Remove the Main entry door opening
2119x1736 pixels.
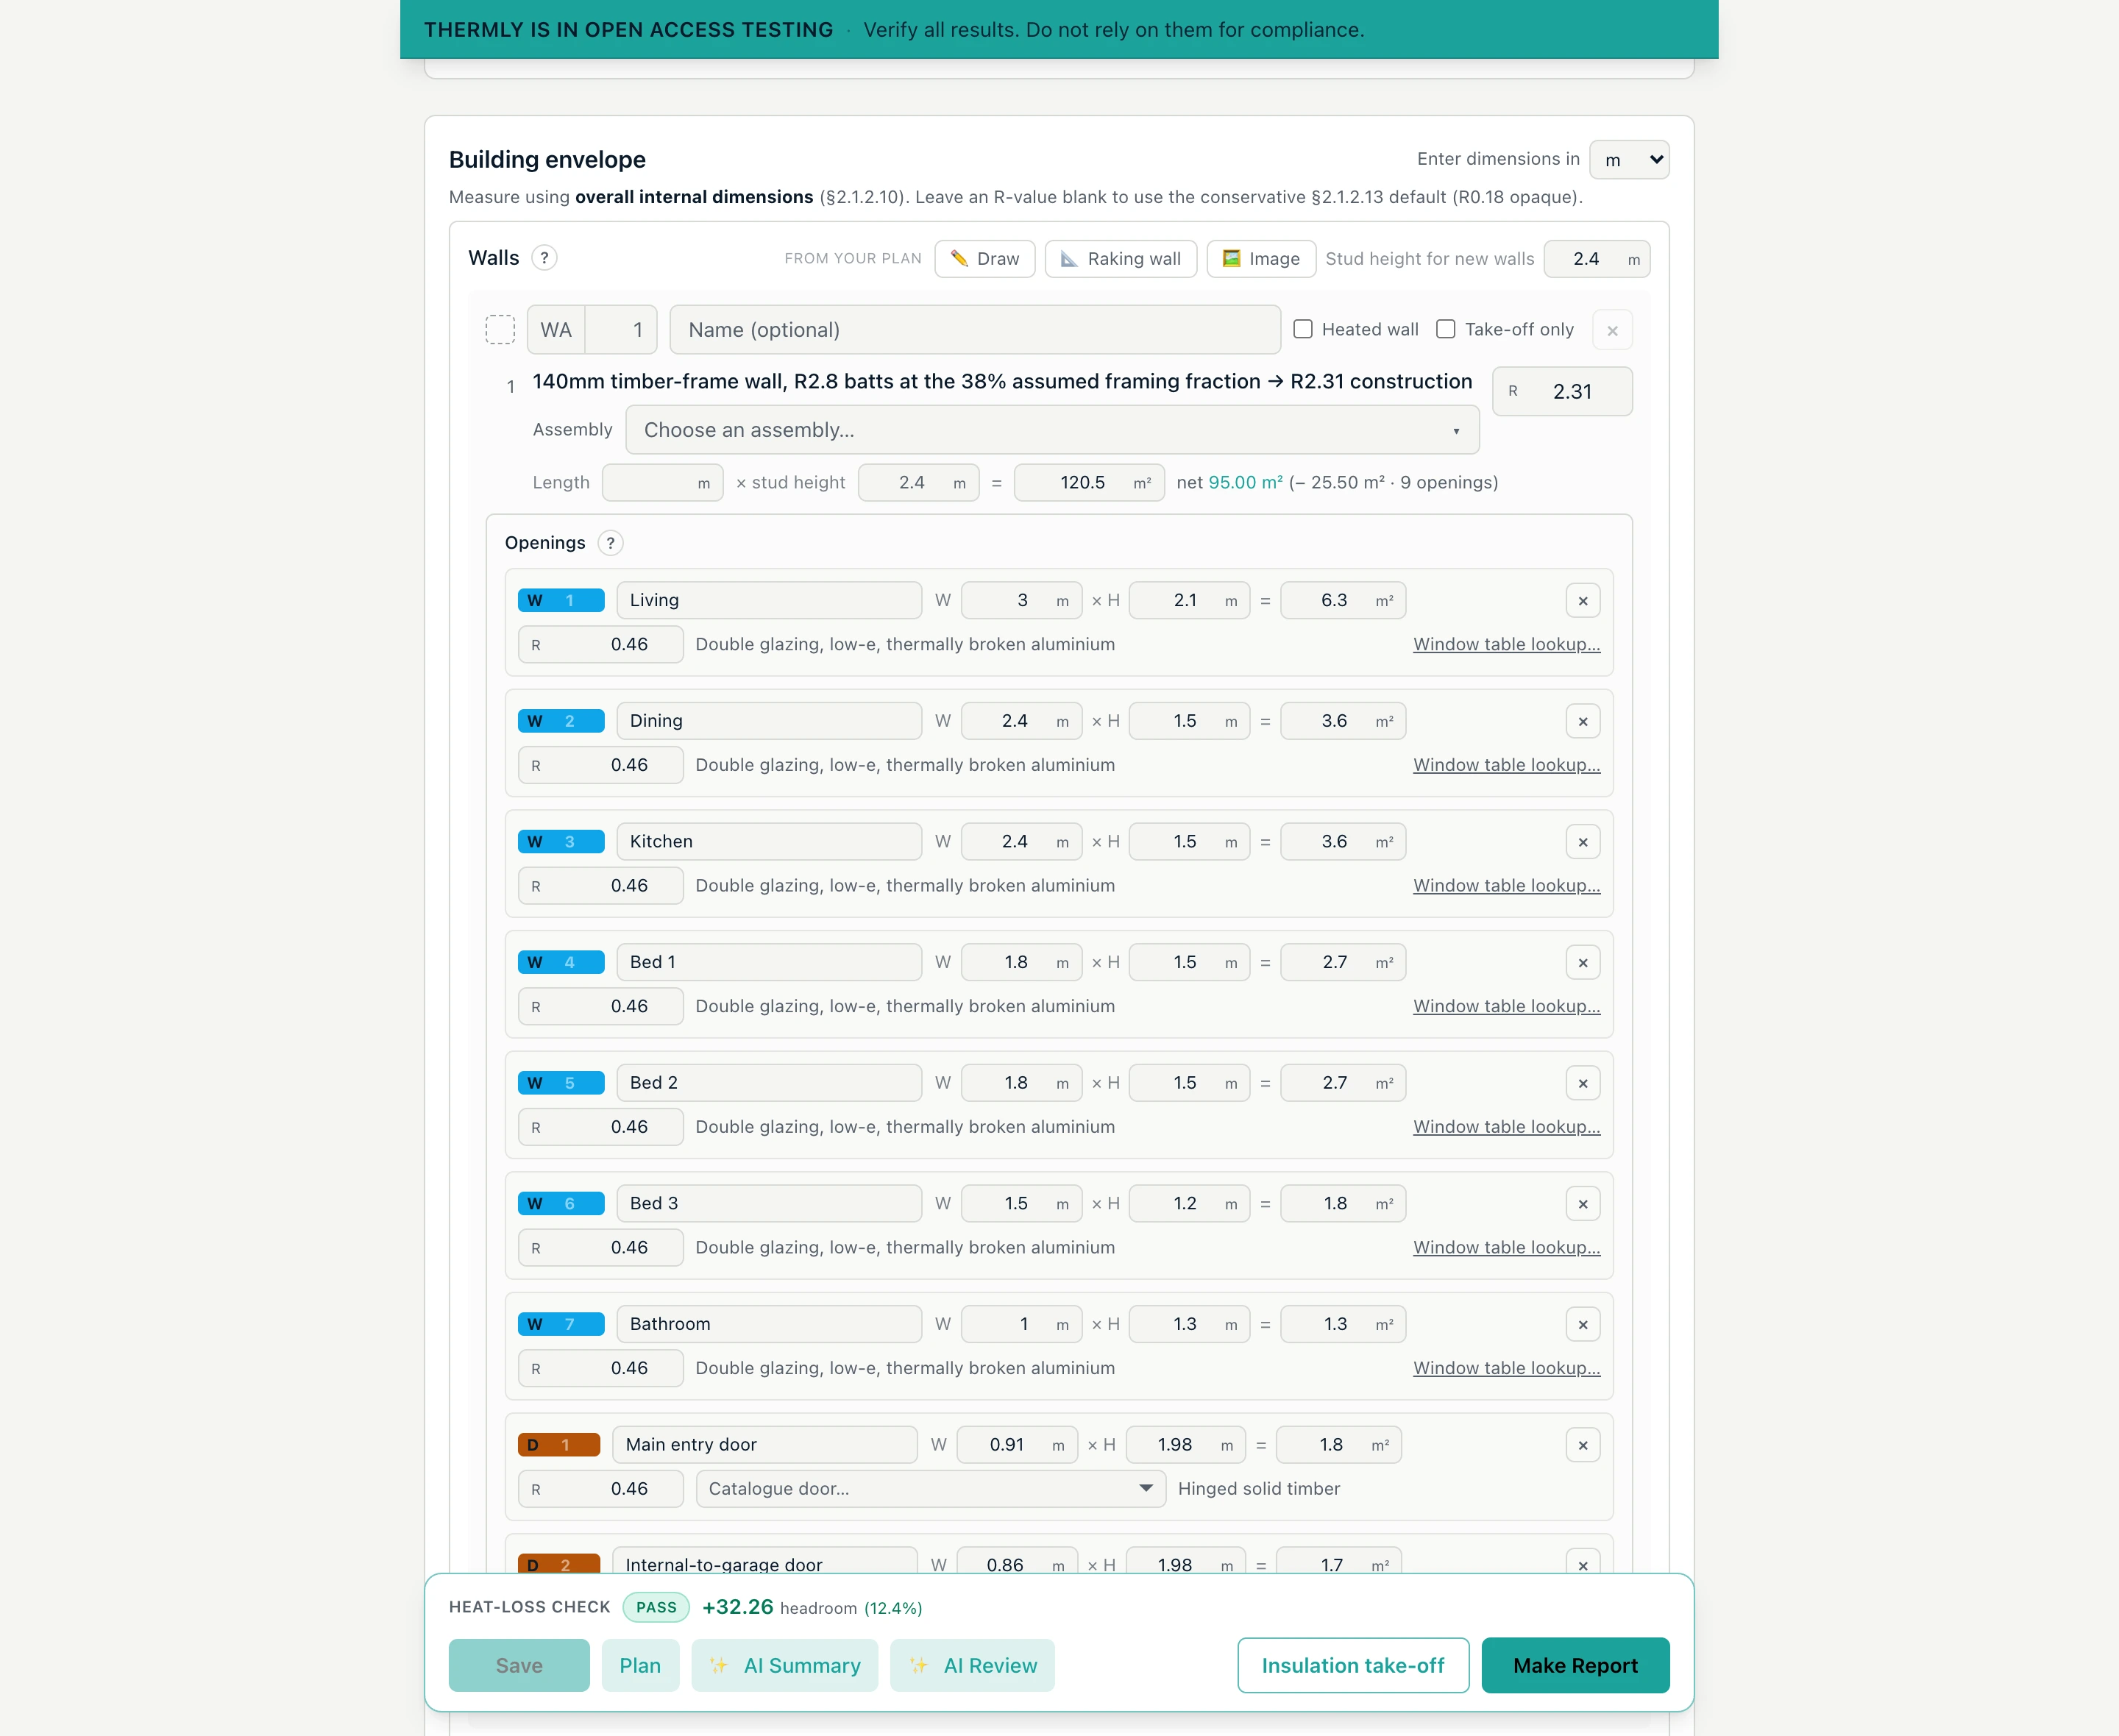pos(1583,1445)
